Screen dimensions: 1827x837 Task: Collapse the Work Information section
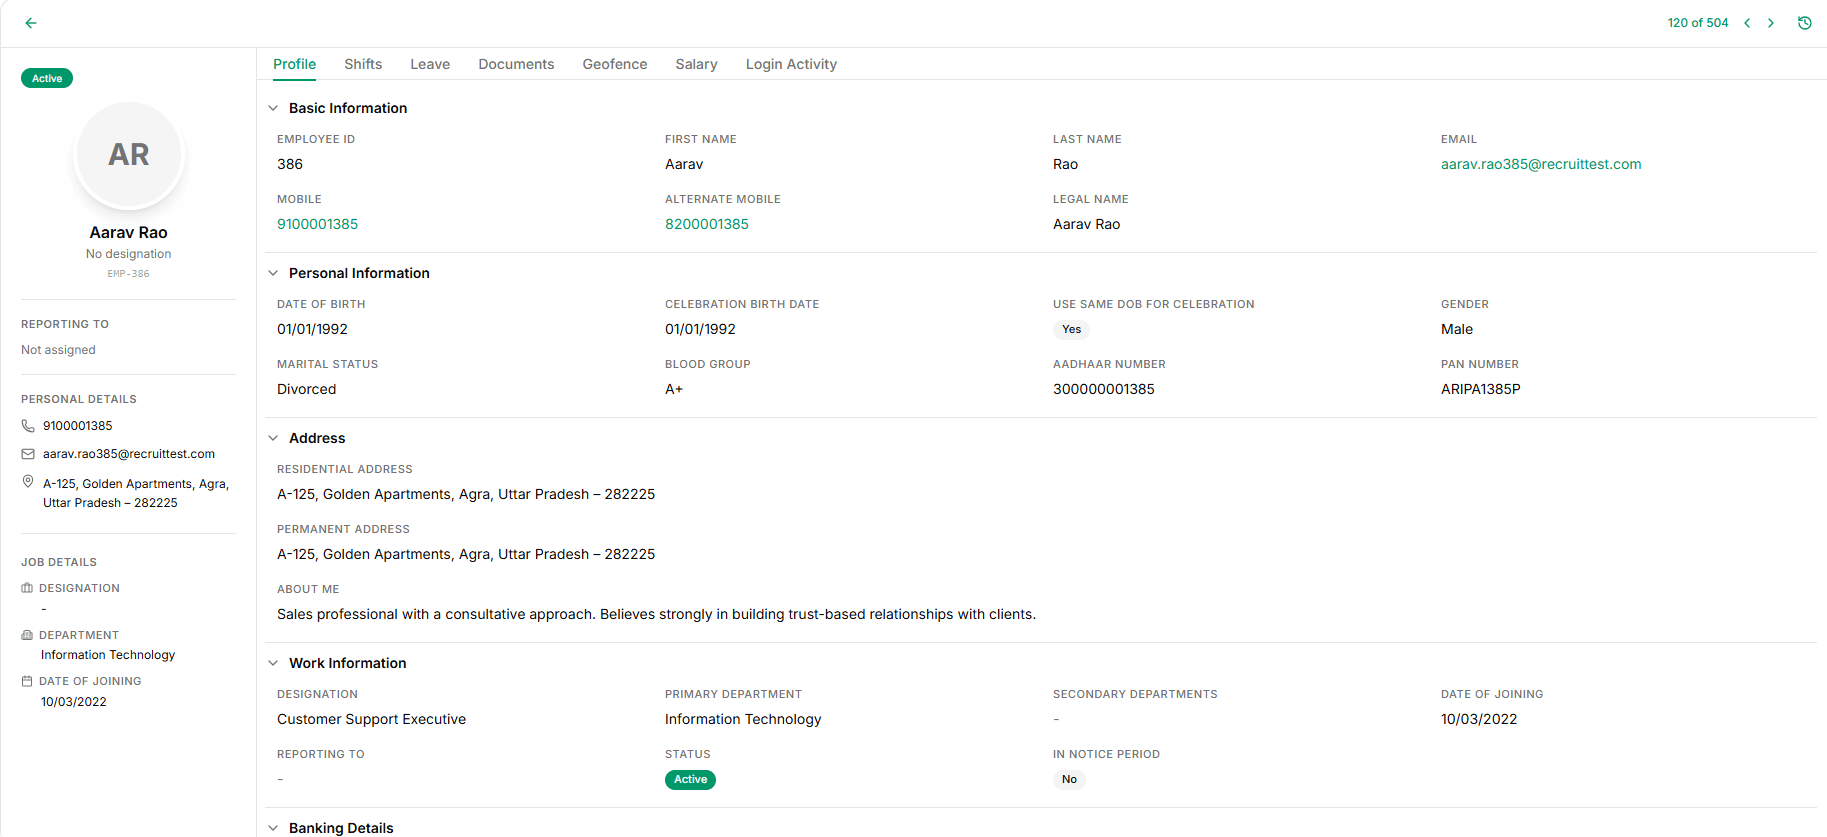coord(273,663)
